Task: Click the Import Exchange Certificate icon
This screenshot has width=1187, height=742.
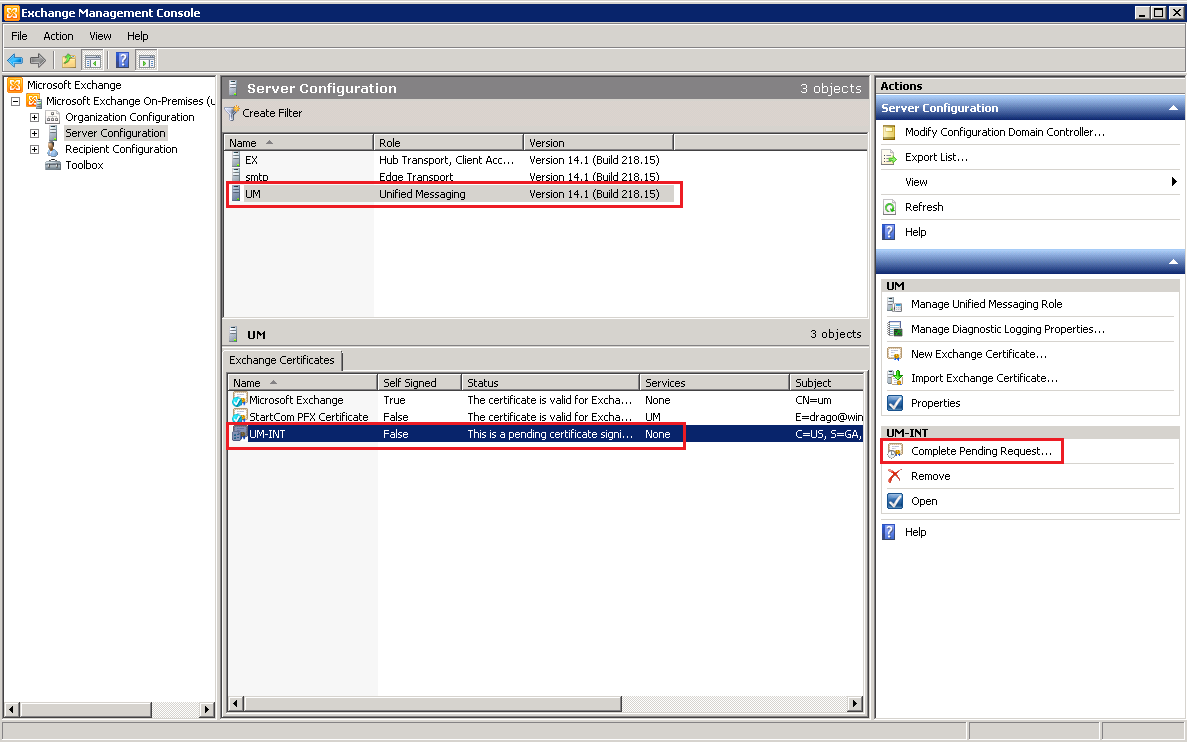Action: click(x=895, y=378)
